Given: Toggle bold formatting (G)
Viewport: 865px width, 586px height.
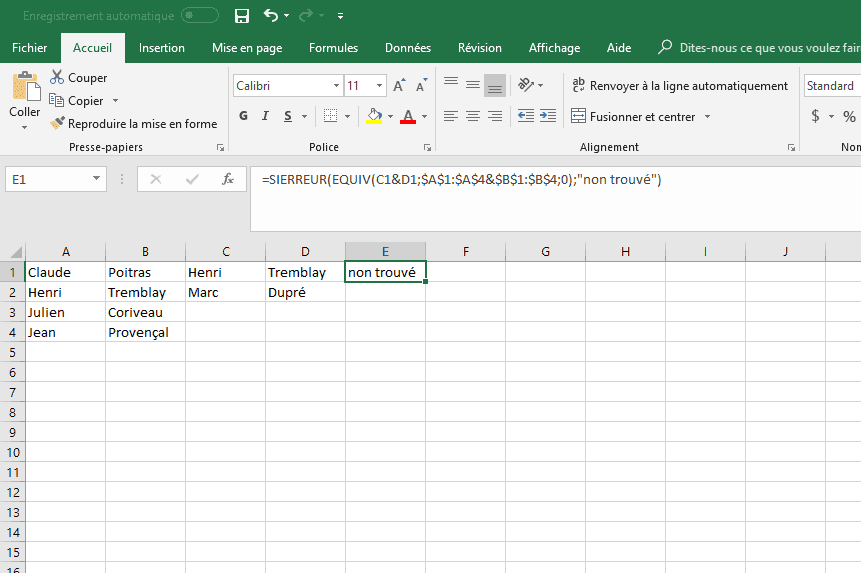Looking at the screenshot, I should tap(243, 117).
